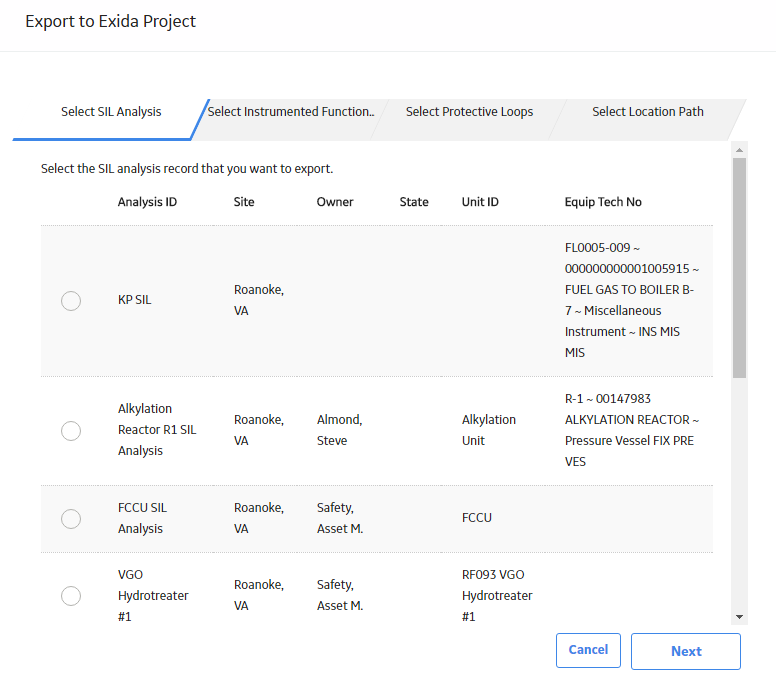Choose the FCCU SIL Analysis radio button

pos(71,519)
